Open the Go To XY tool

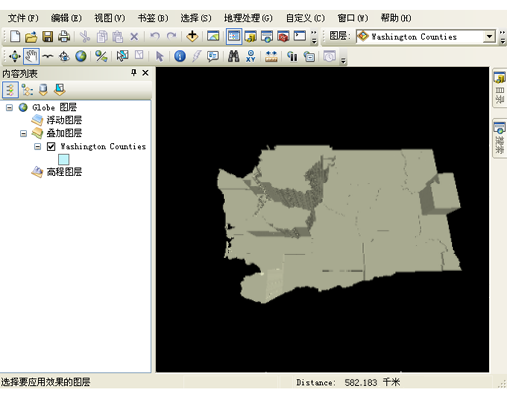coord(251,56)
